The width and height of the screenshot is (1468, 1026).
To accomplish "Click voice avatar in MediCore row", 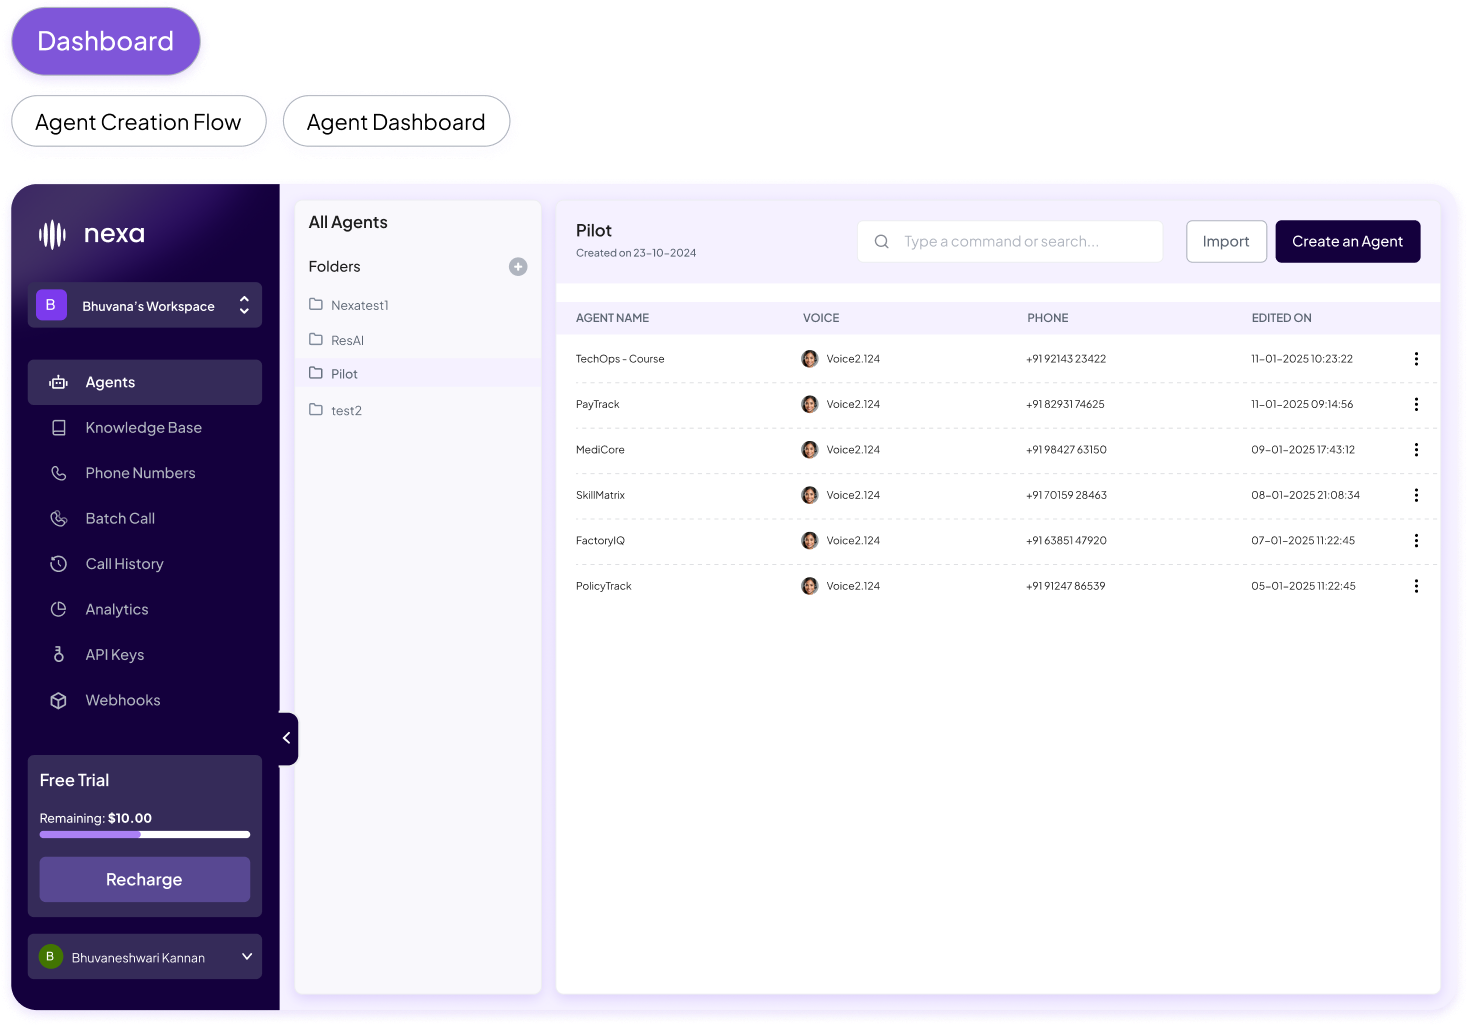I will tap(810, 450).
